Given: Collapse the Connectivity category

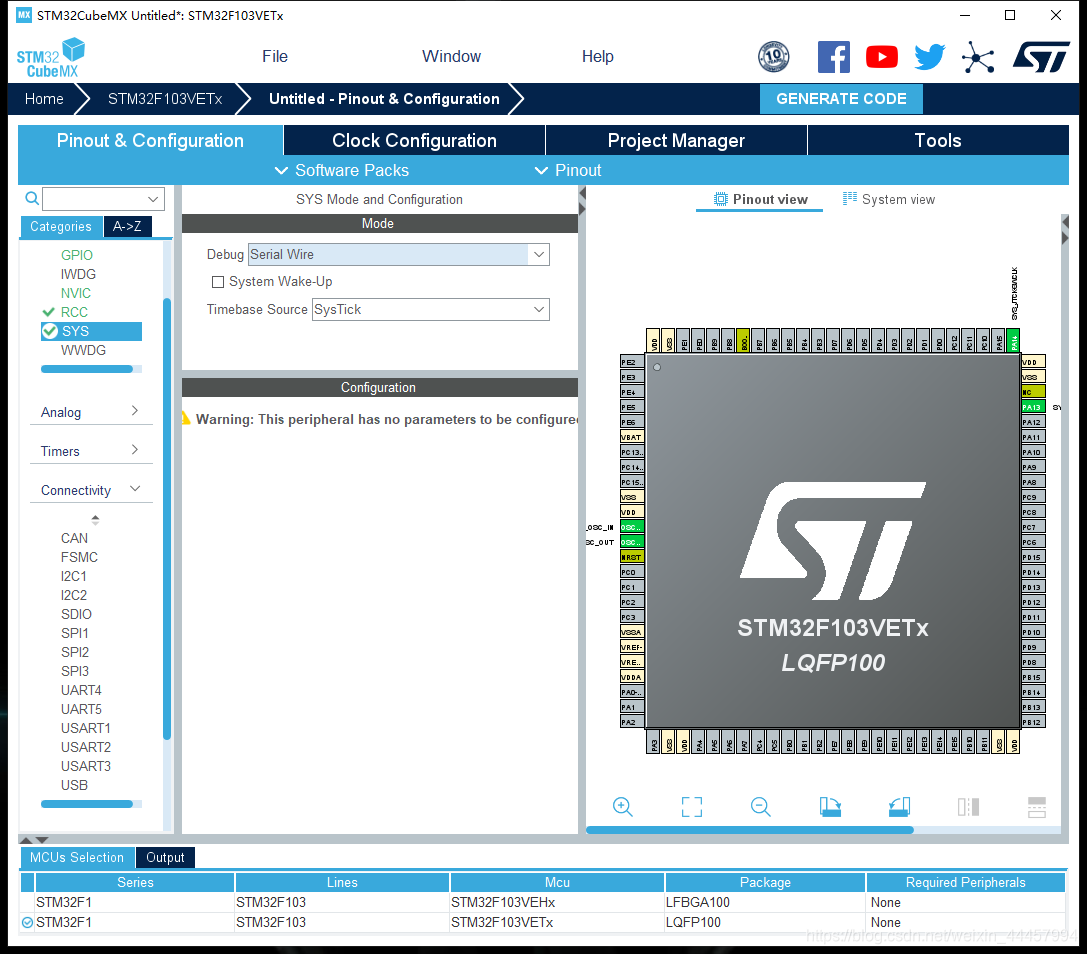Looking at the screenshot, I should (x=91, y=489).
